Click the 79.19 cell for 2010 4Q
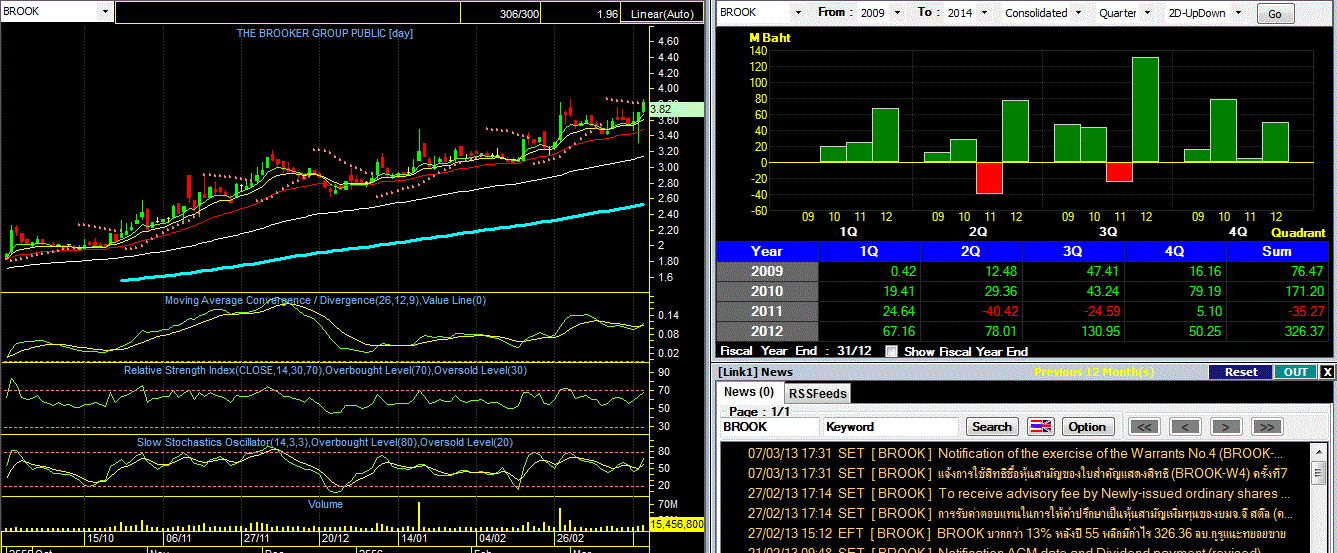The width and height of the screenshot is (1337, 553). tap(1175, 291)
